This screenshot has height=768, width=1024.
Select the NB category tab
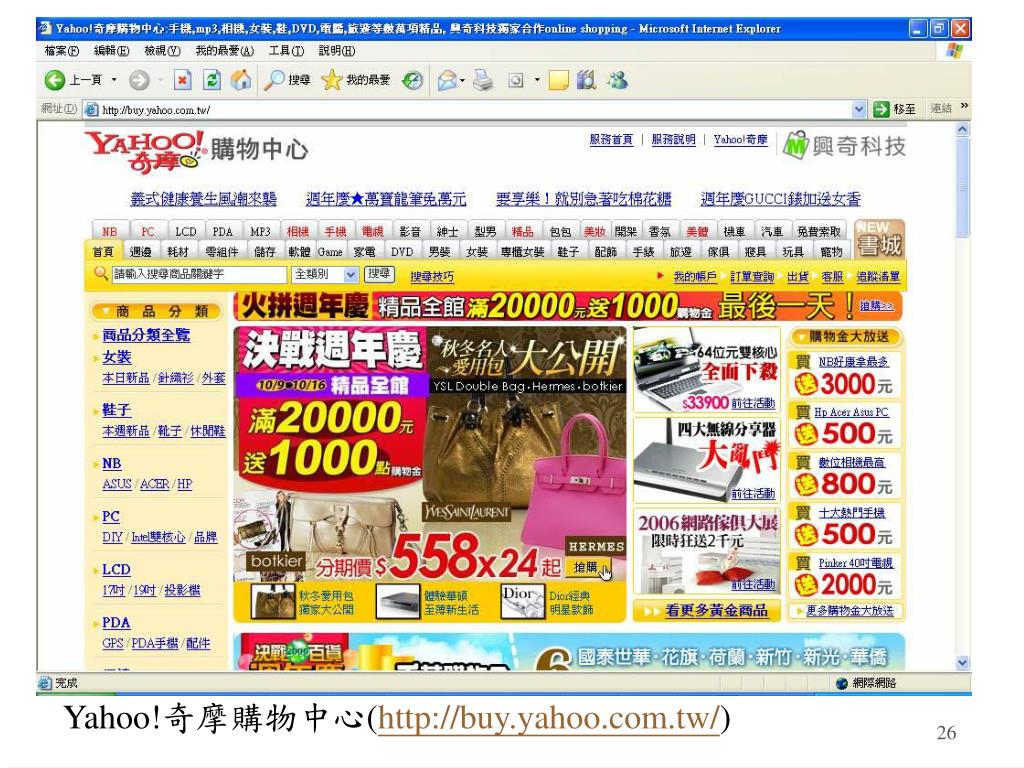pyautogui.click(x=109, y=231)
